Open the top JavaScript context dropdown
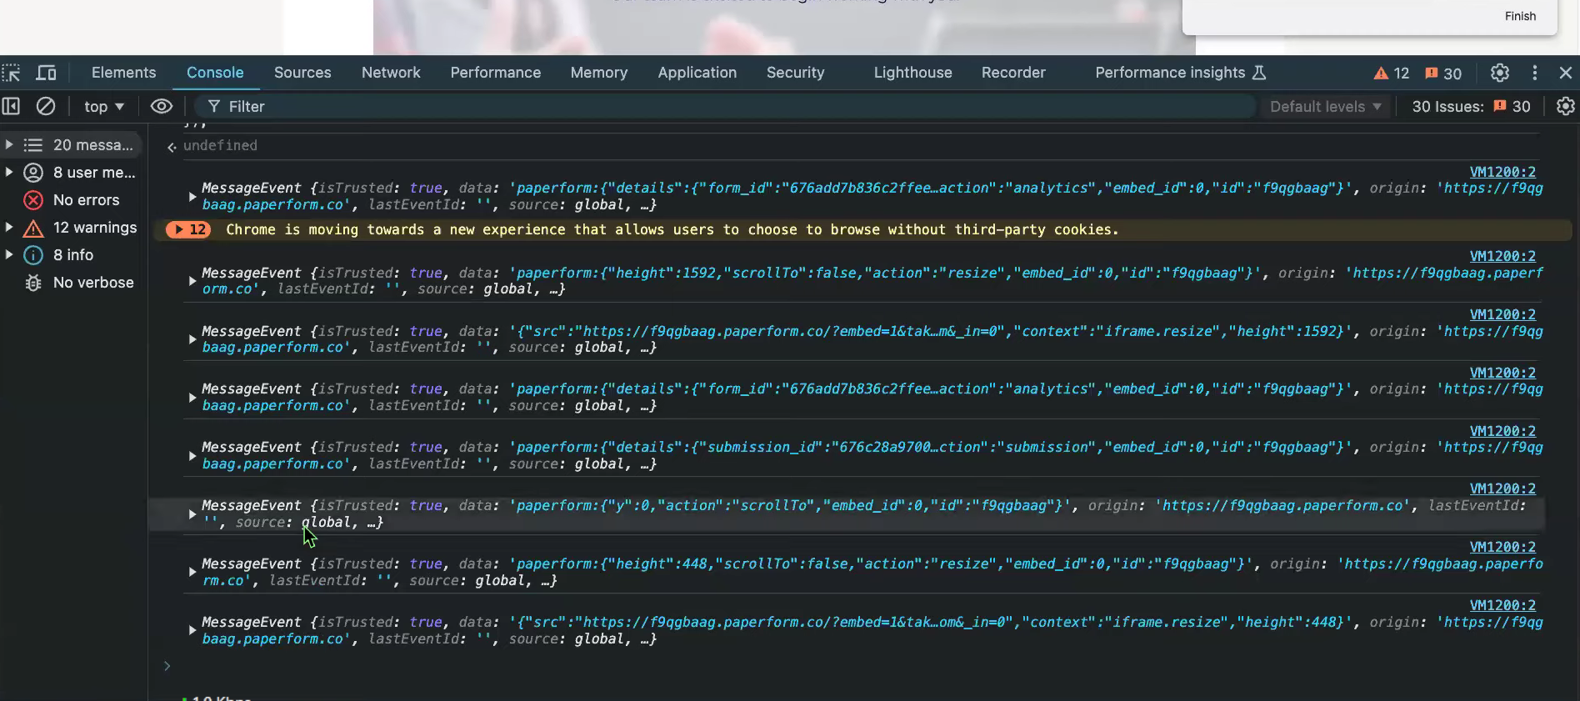1580x701 pixels. pos(104,106)
